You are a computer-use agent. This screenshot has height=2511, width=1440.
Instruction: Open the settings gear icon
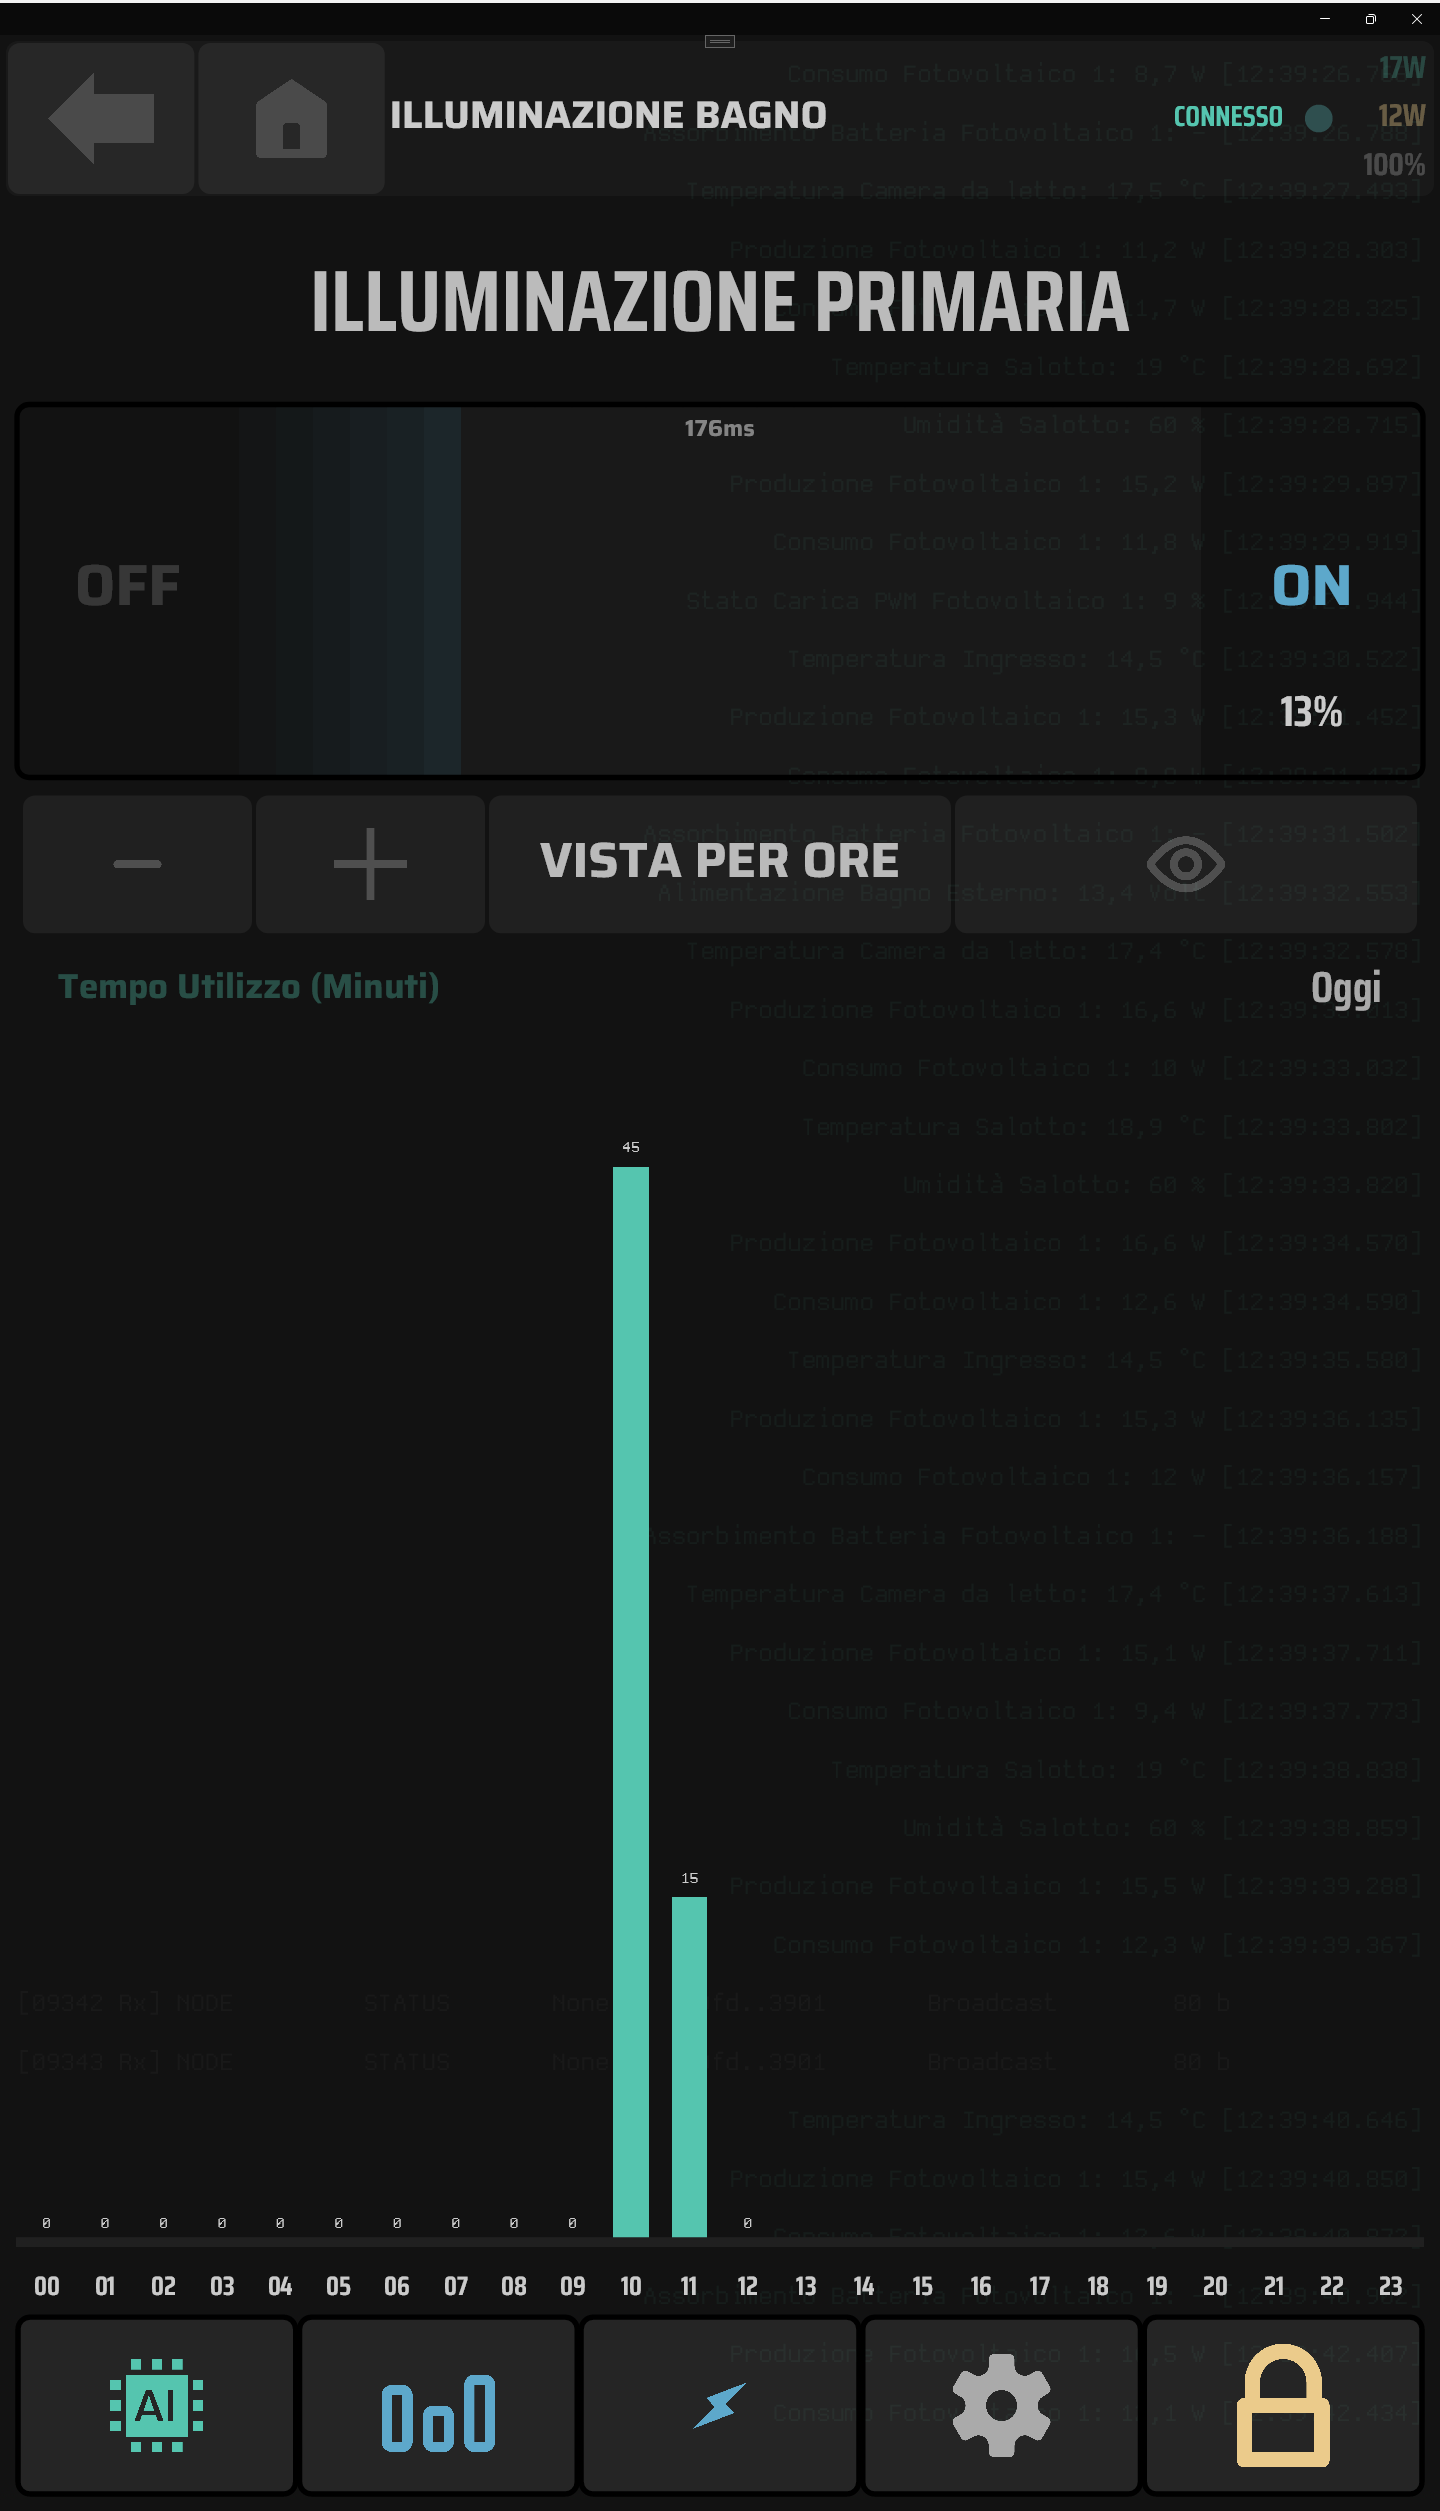click(1001, 2405)
